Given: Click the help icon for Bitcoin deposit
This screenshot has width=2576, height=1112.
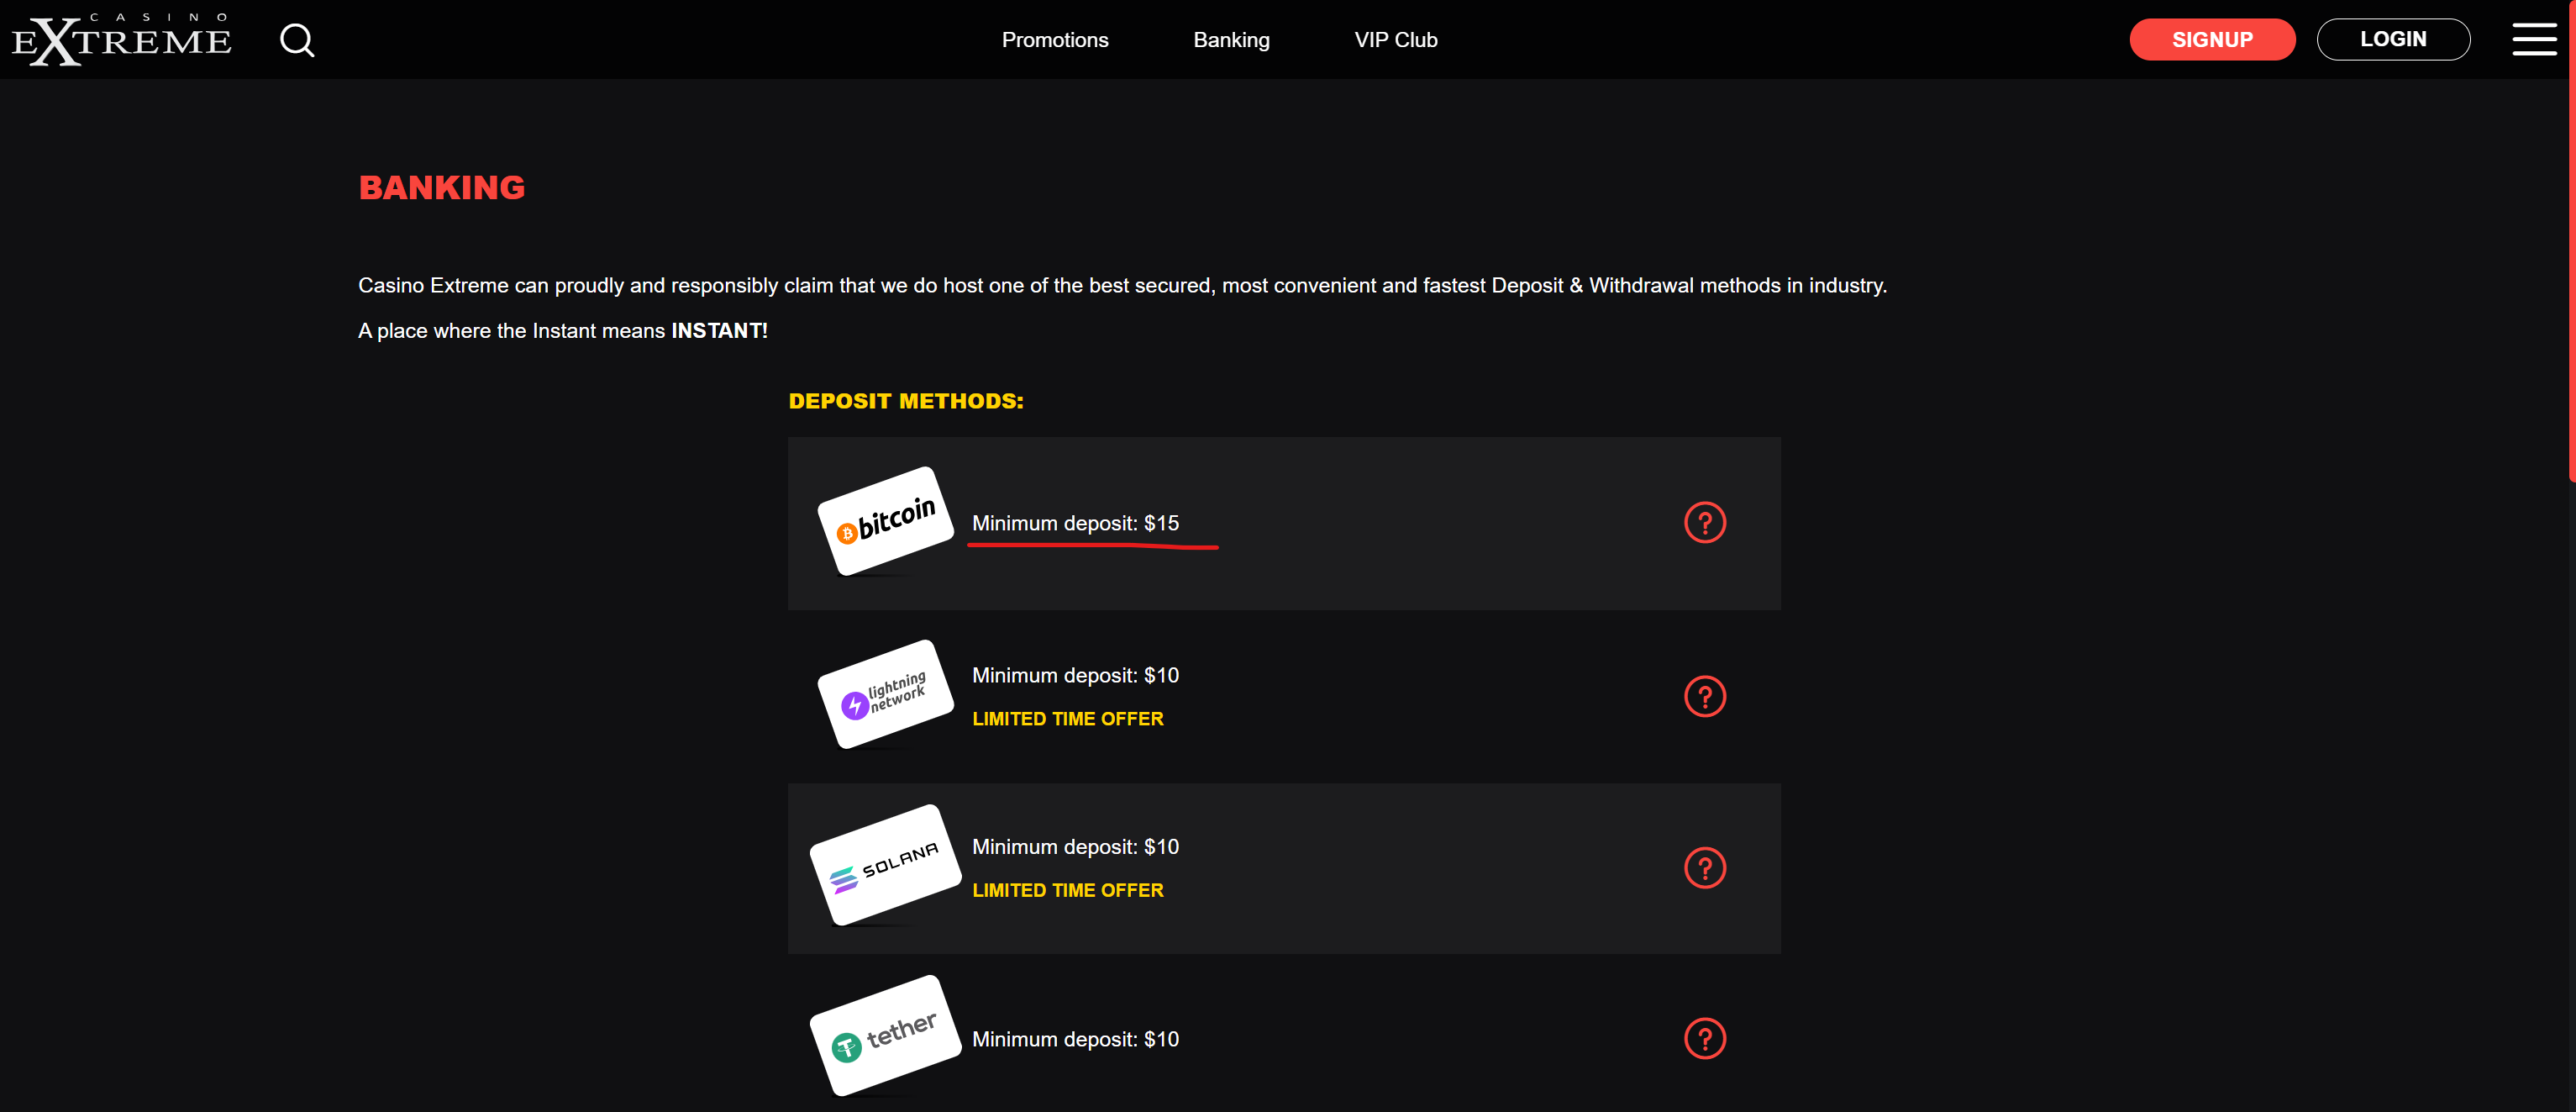Looking at the screenshot, I should coord(1705,522).
